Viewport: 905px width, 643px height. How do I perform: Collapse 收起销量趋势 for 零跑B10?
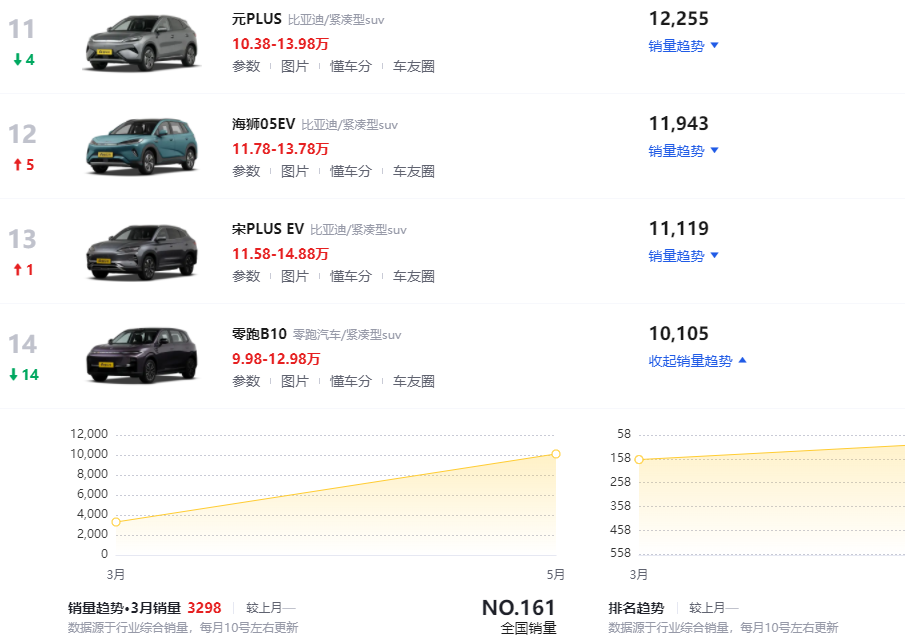(697, 361)
